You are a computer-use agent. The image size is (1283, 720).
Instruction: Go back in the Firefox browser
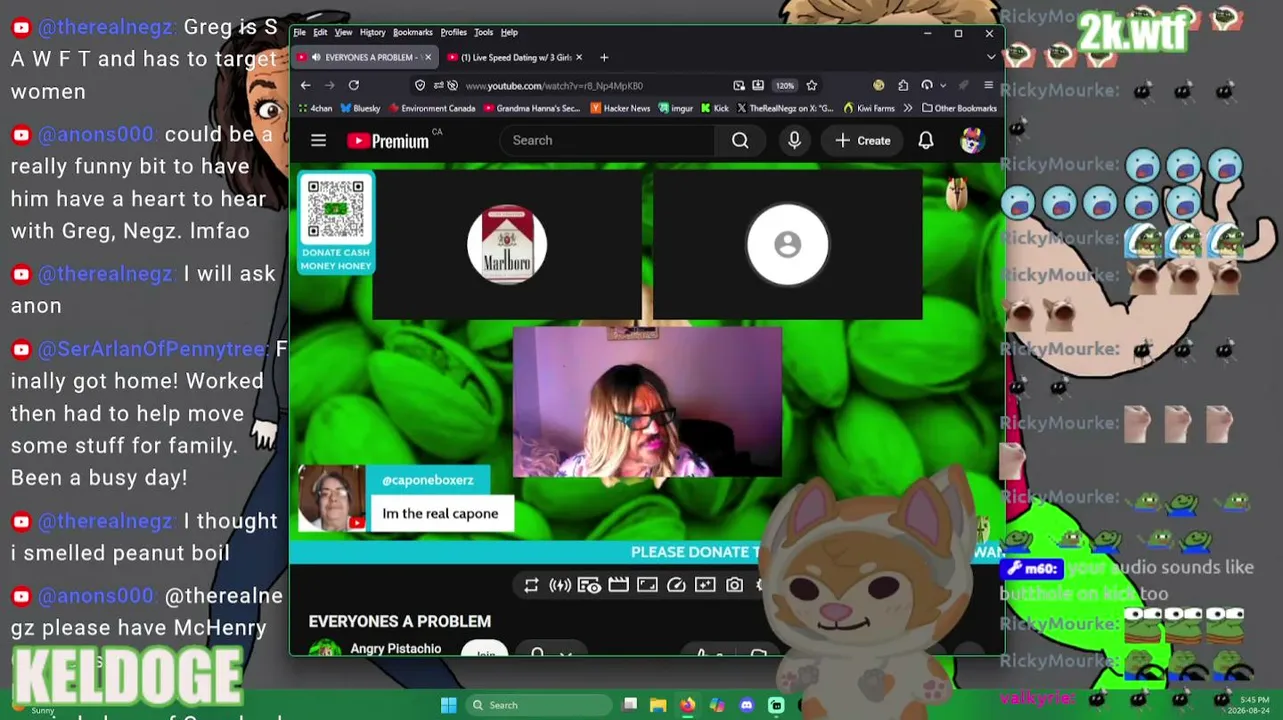(305, 85)
